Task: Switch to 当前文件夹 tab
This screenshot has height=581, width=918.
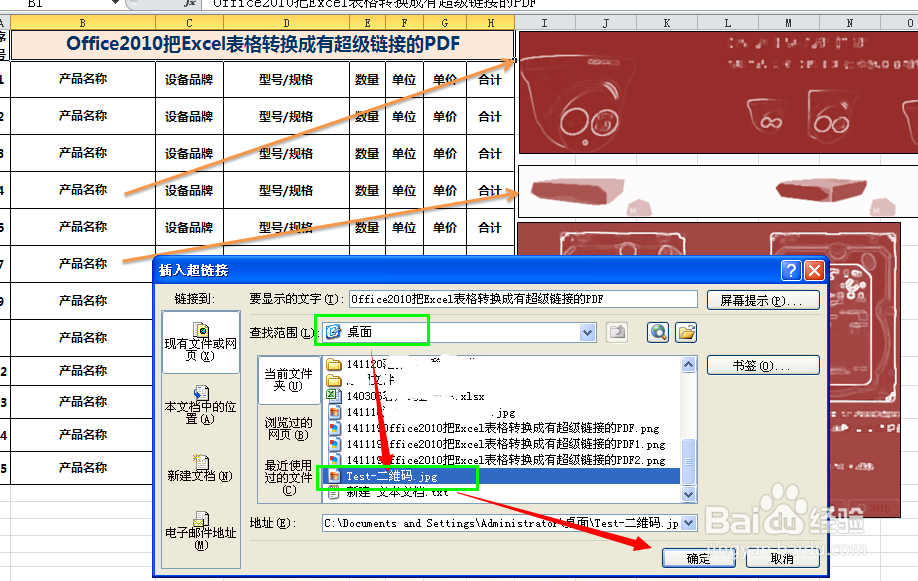Action: coord(289,380)
